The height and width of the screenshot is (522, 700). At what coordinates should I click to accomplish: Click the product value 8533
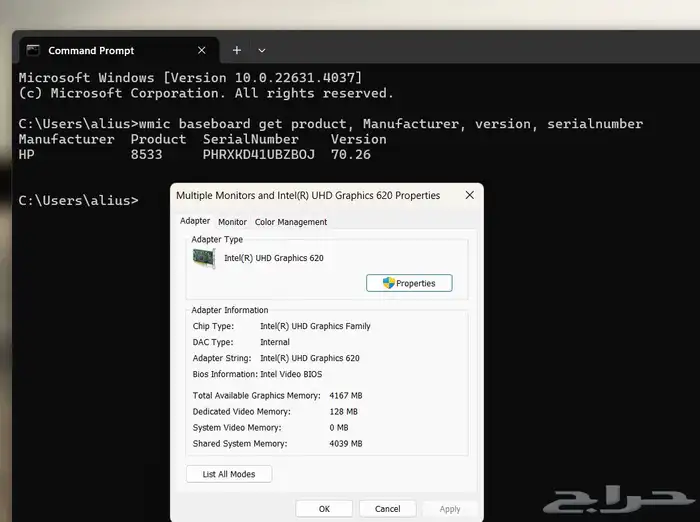(146, 155)
